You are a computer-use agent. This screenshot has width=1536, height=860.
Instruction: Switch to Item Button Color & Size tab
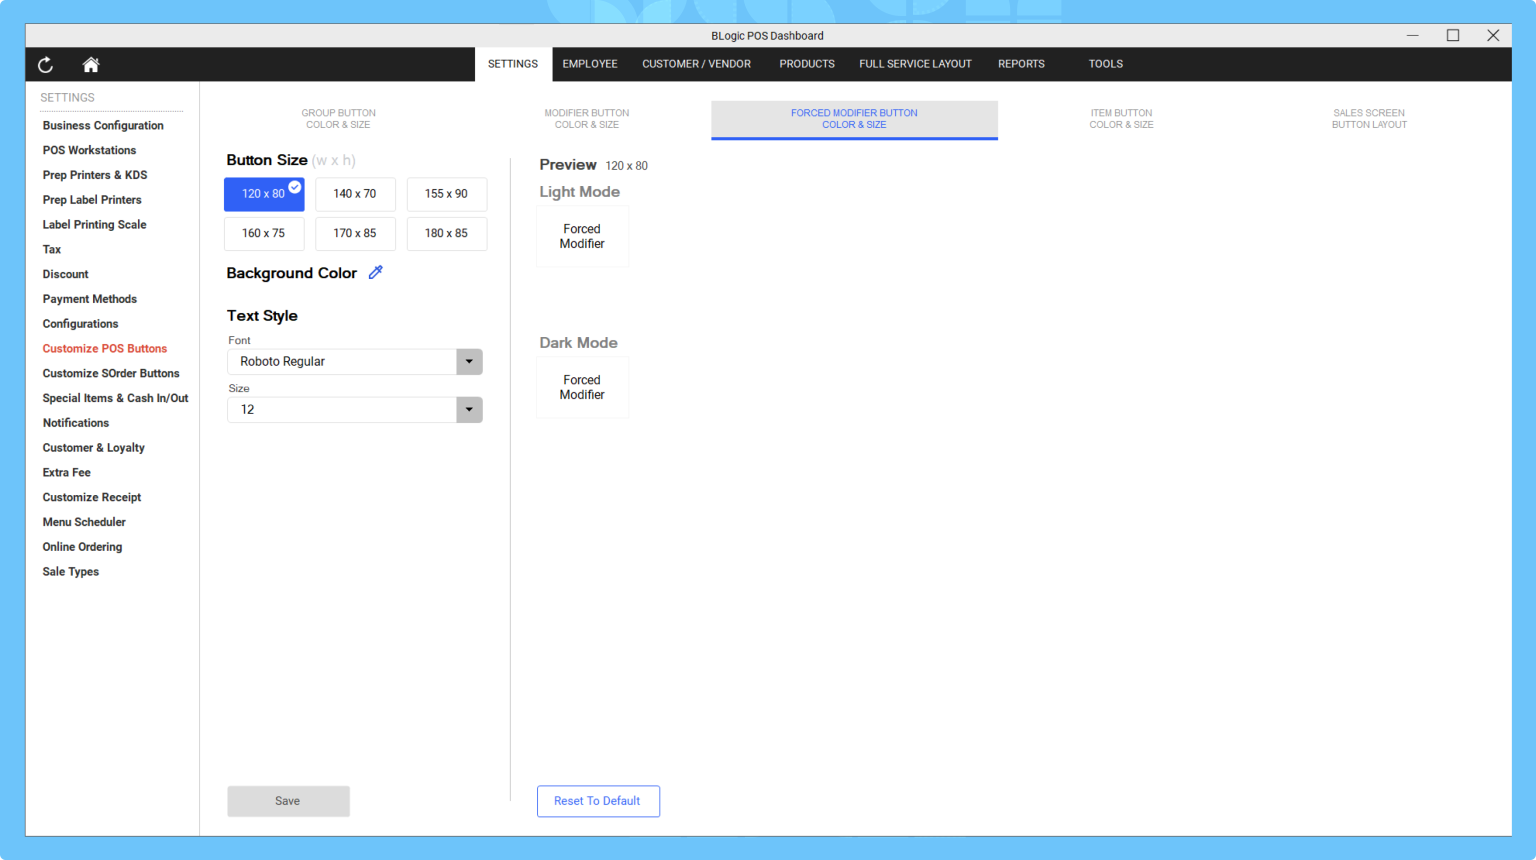coord(1121,119)
